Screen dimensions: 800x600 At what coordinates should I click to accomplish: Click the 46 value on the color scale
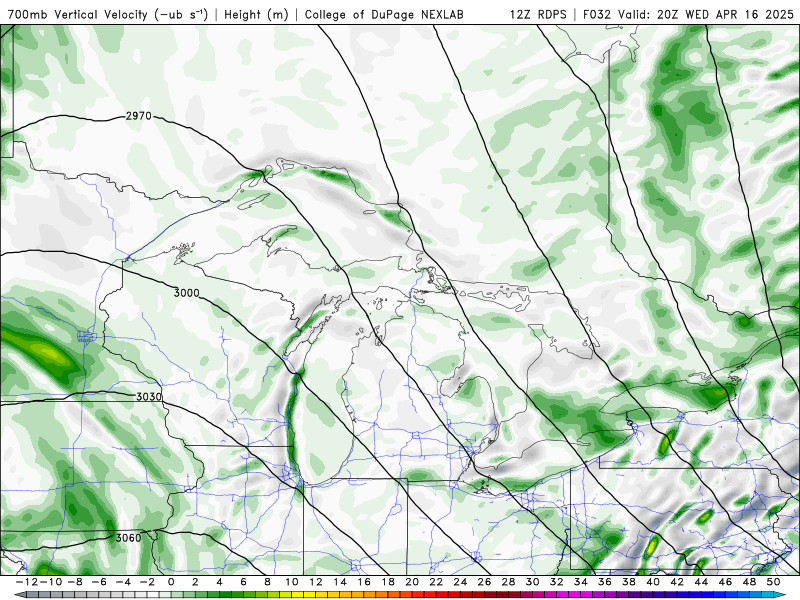coord(725,582)
